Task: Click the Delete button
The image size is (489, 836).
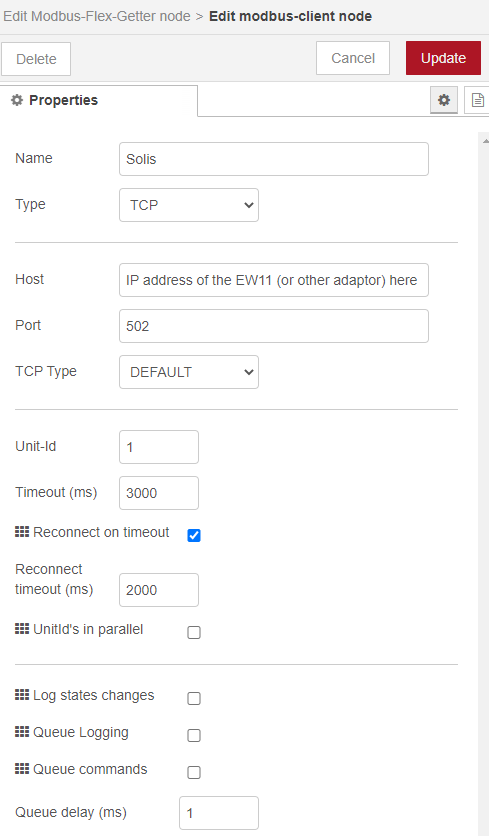Action: coord(36,59)
